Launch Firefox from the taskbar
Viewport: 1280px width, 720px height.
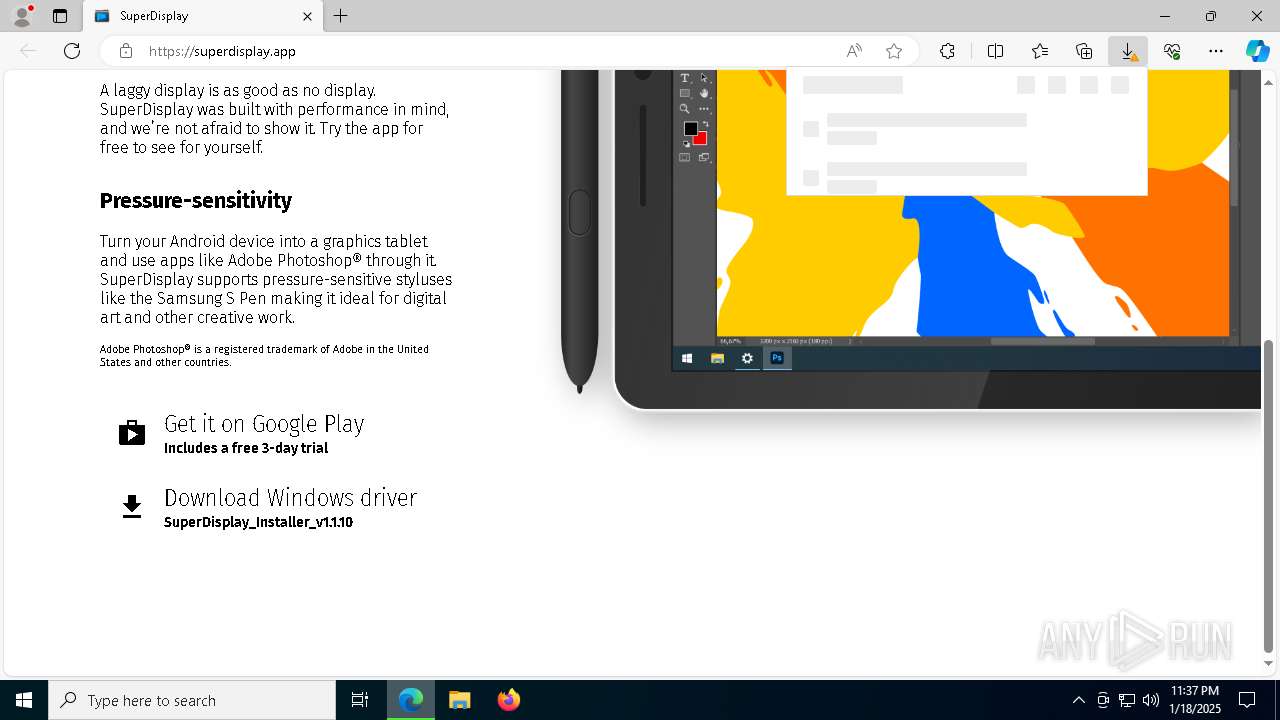point(508,700)
